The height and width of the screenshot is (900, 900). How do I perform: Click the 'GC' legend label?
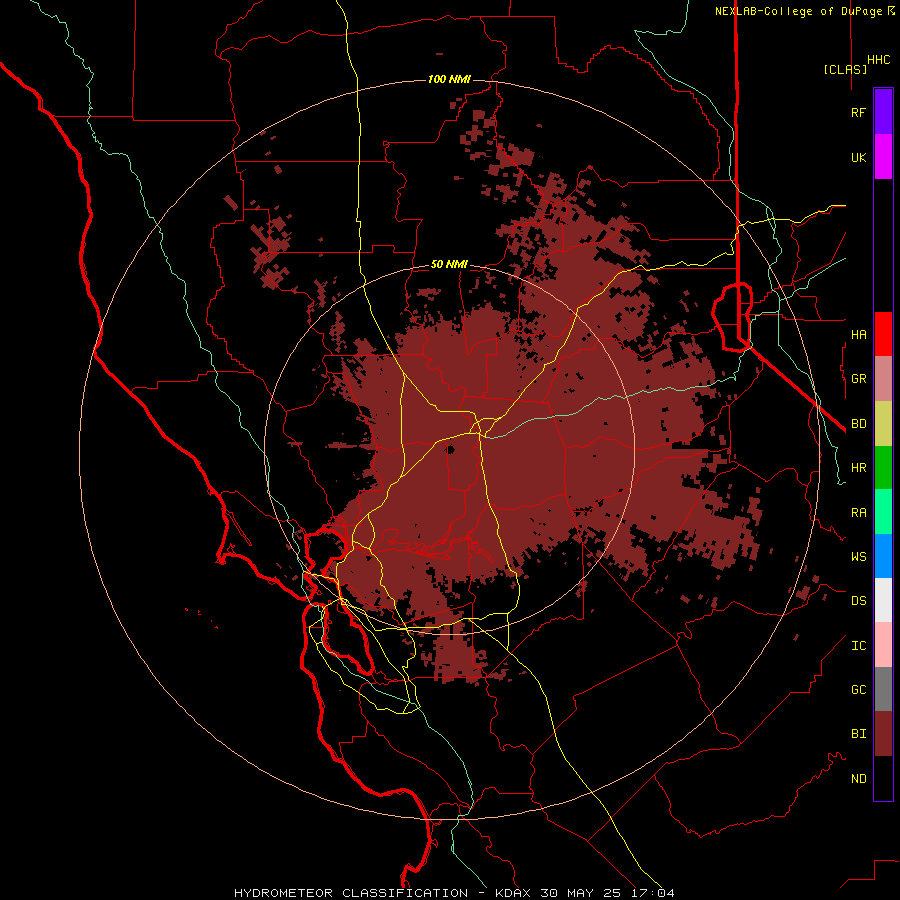pos(858,689)
